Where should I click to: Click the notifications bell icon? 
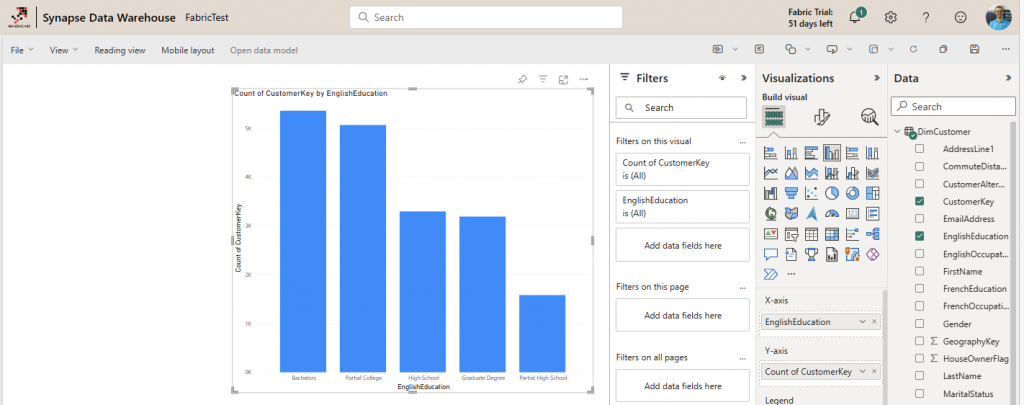[855, 17]
